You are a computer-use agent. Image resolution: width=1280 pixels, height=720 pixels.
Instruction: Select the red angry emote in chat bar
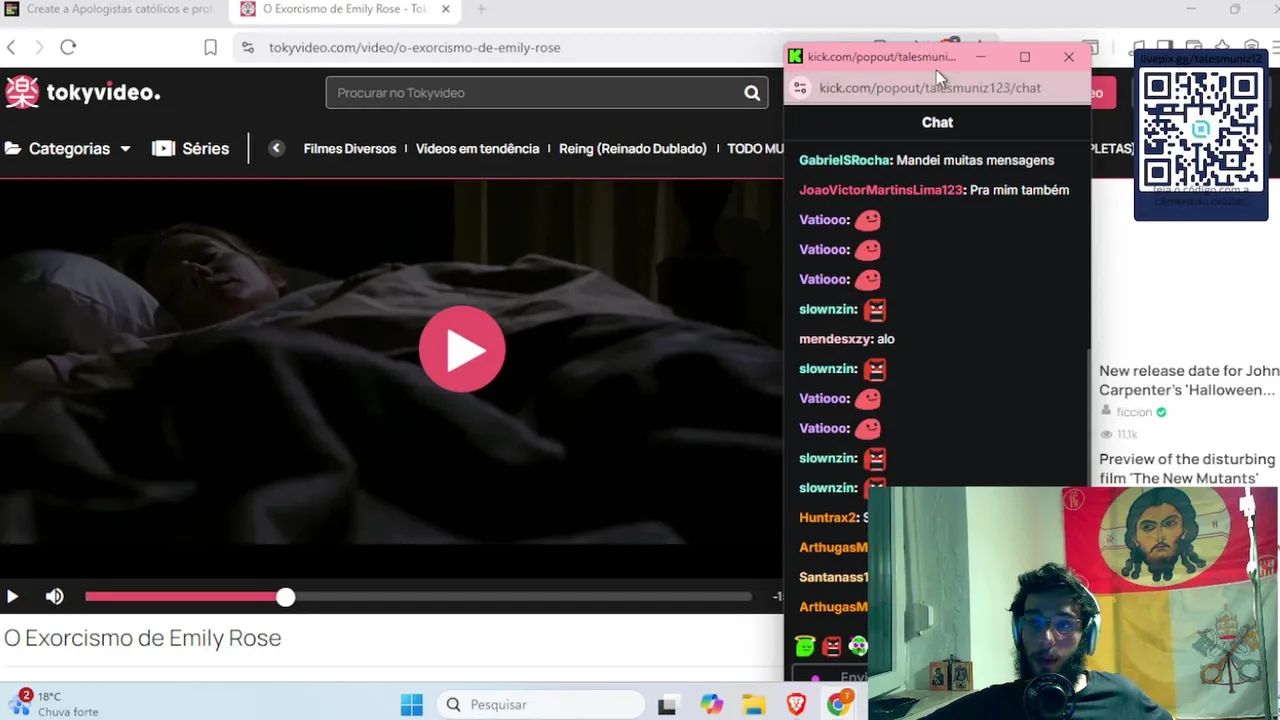click(x=831, y=647)
